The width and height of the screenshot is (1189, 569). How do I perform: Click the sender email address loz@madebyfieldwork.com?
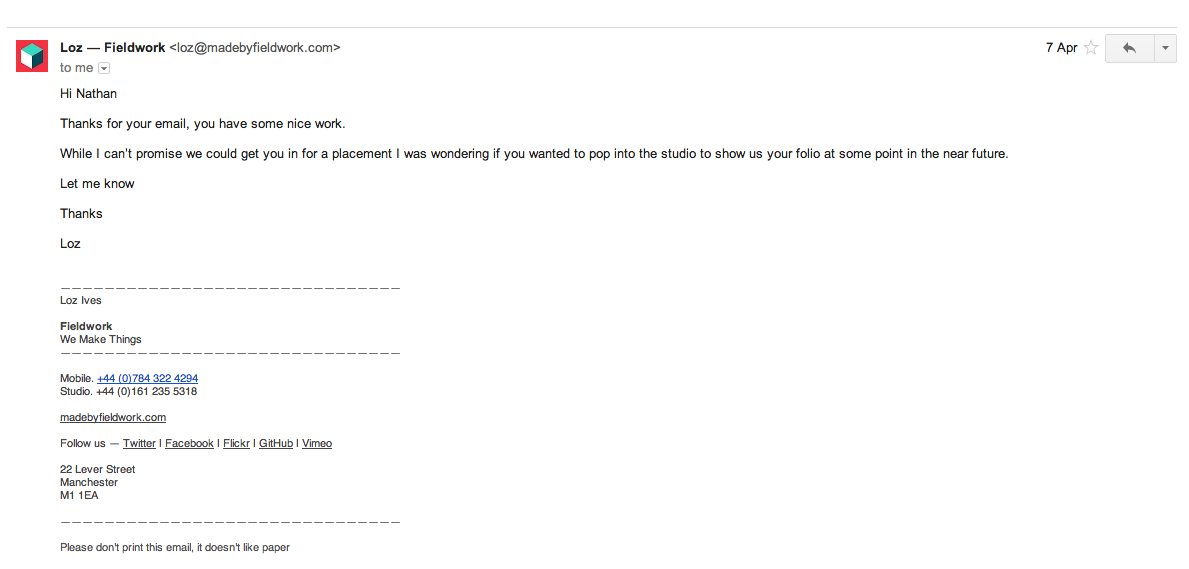coord(255,47)
